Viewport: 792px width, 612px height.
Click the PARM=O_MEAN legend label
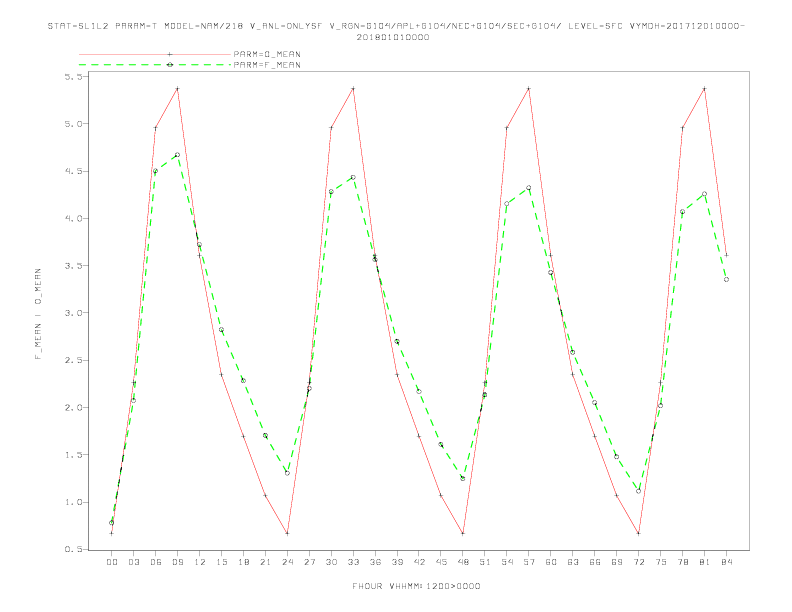tap(267, 54)
